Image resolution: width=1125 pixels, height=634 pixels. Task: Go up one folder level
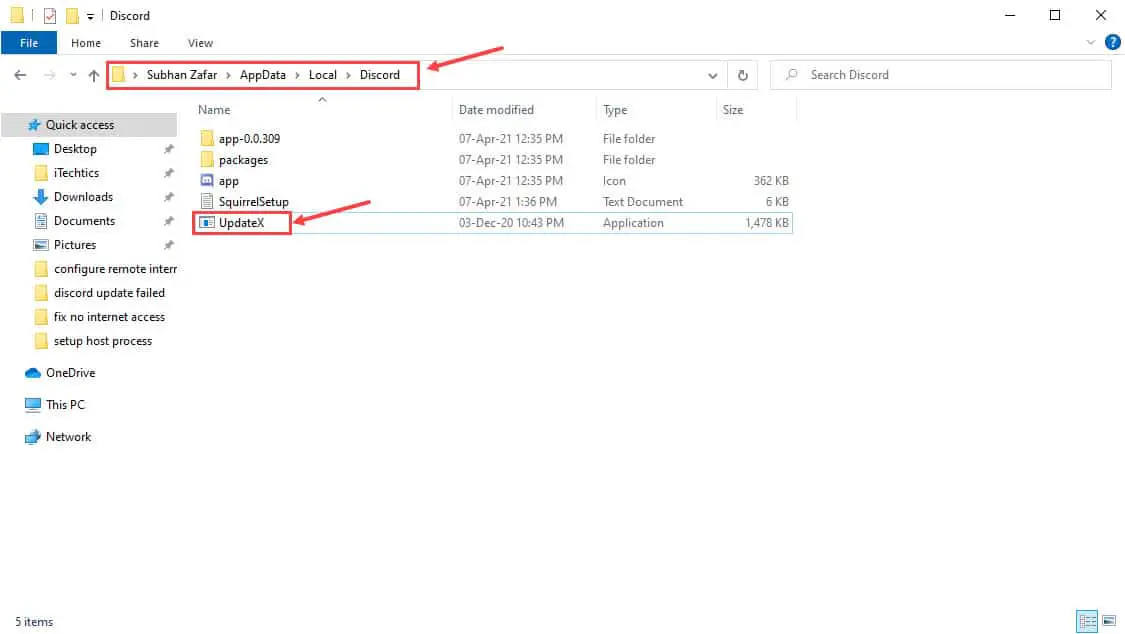tap(93, 75)
